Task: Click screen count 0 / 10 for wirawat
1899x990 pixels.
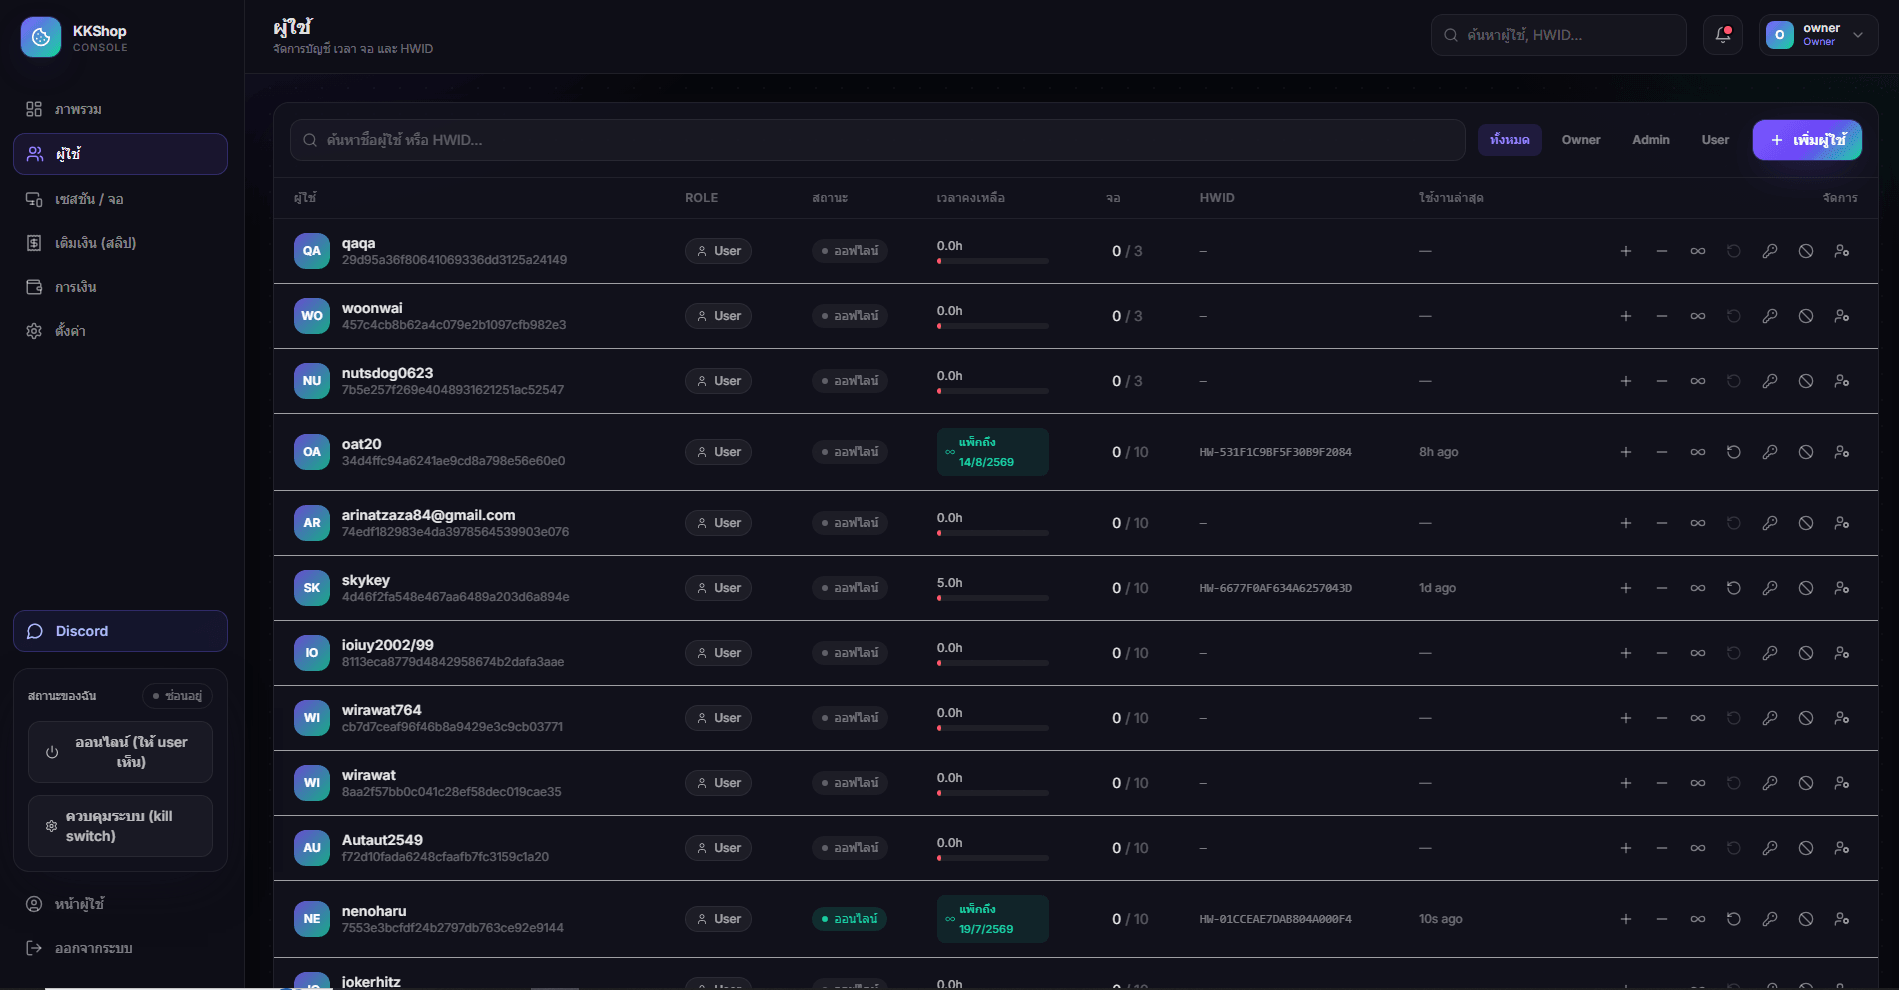Action: [x=1130, y=783]
